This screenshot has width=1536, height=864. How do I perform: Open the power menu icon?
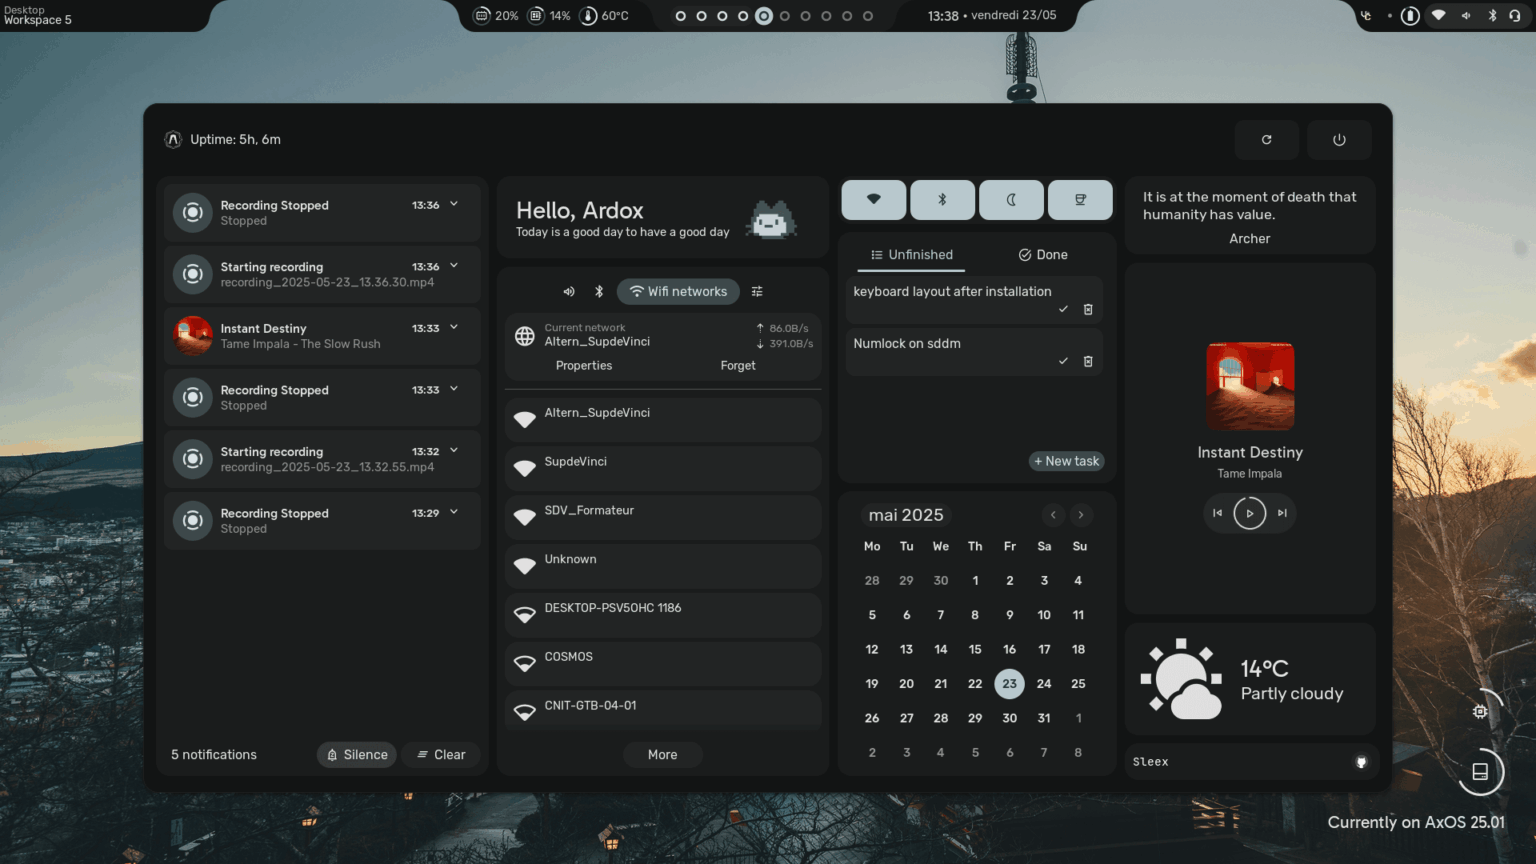tap(1339, 139)
